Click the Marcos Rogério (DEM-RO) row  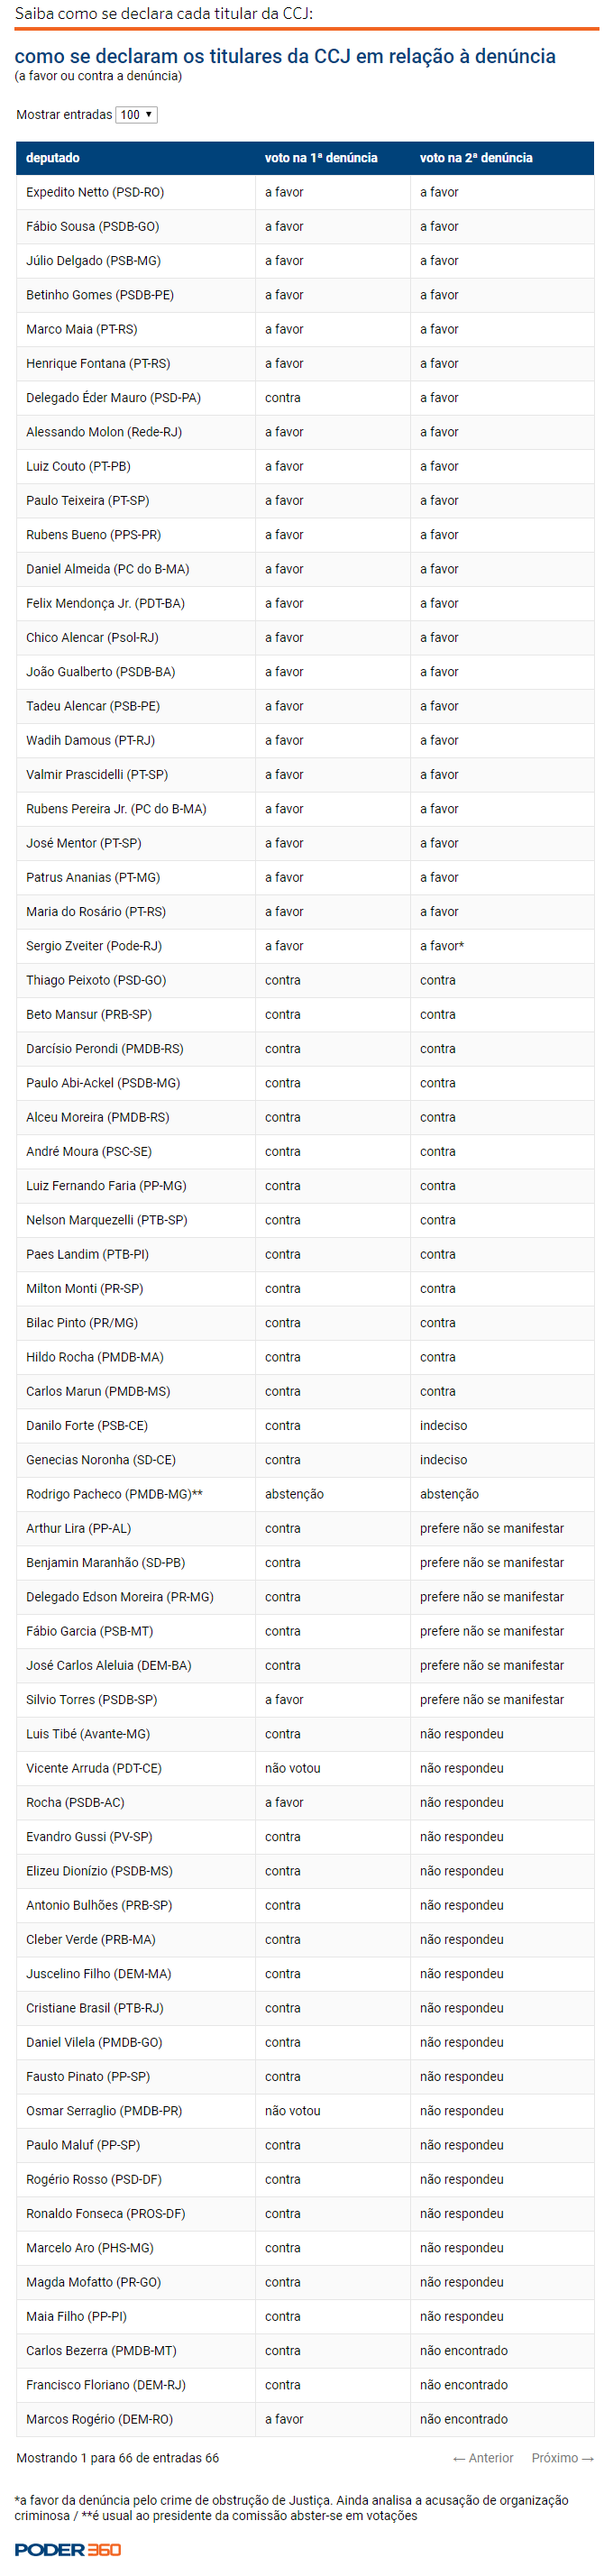(305, 2419)
